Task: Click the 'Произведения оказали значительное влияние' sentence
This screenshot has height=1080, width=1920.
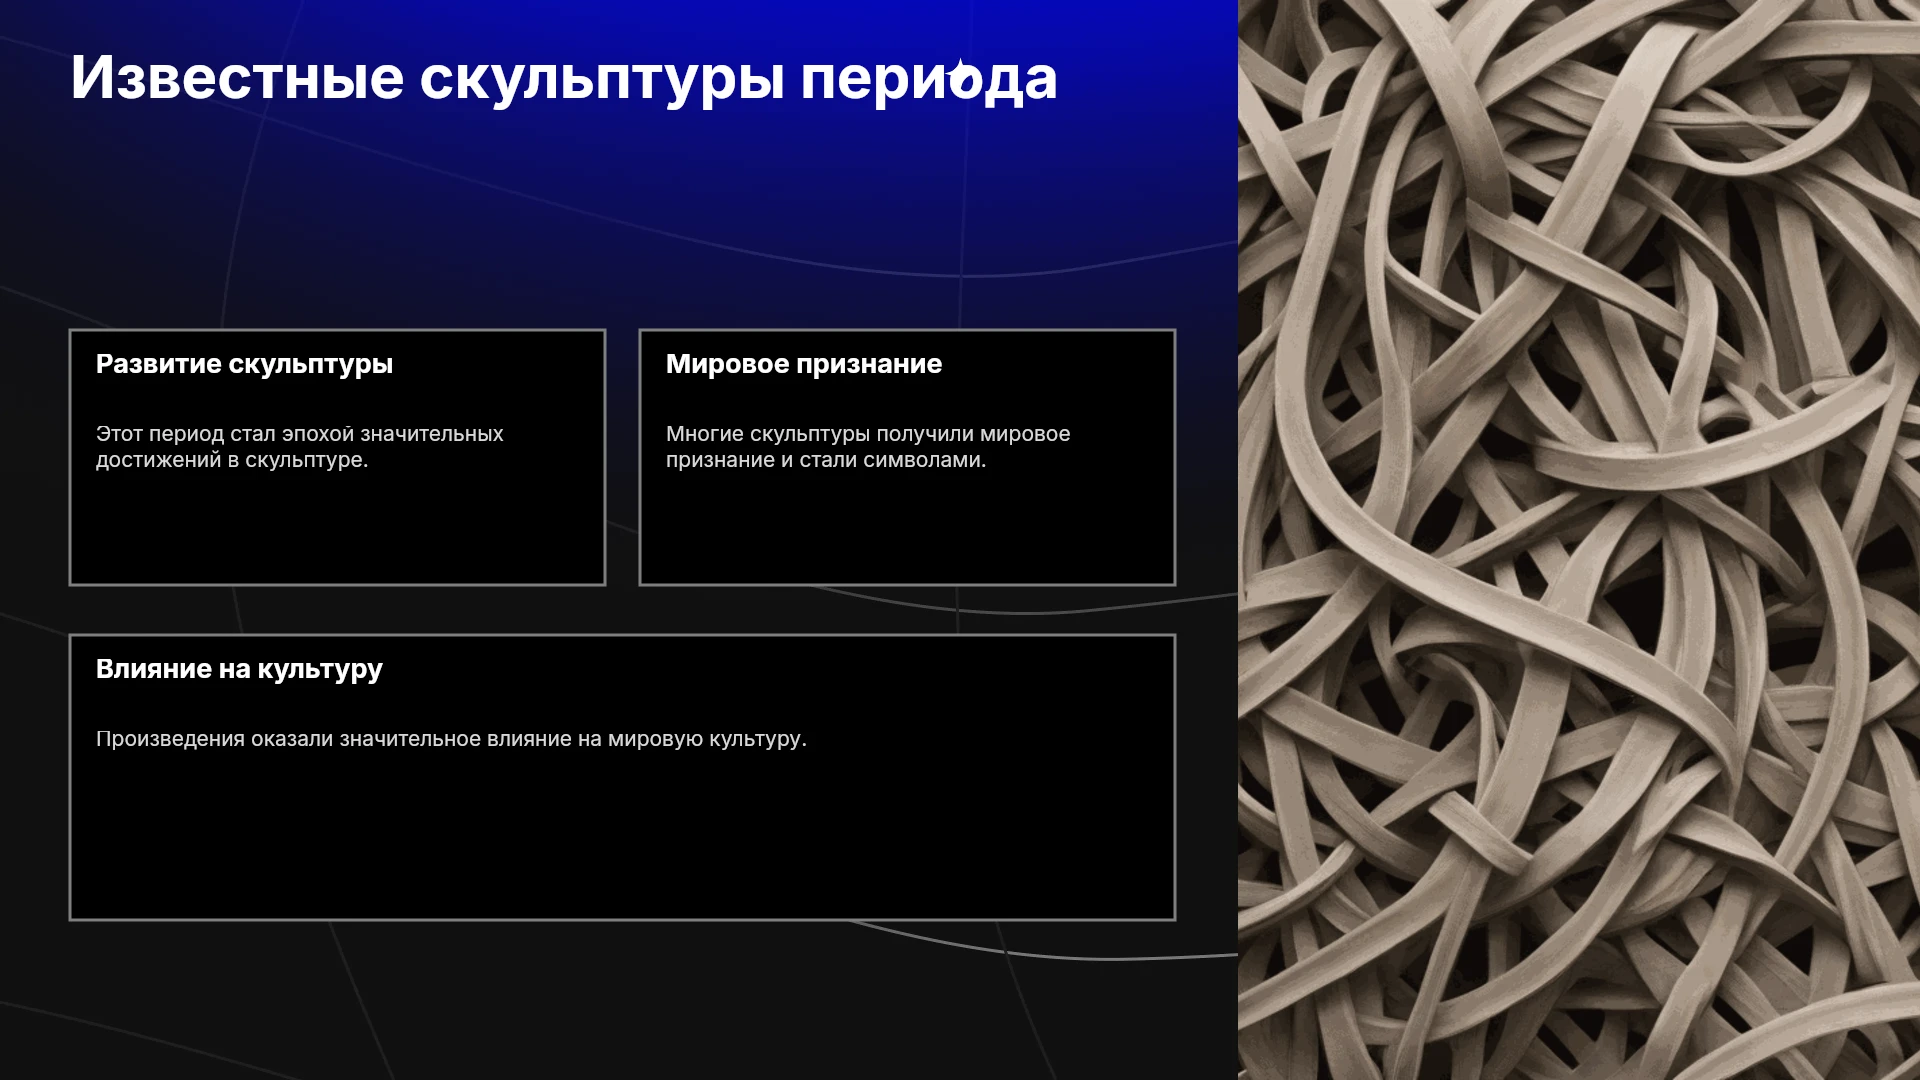Action: (451, 739)
